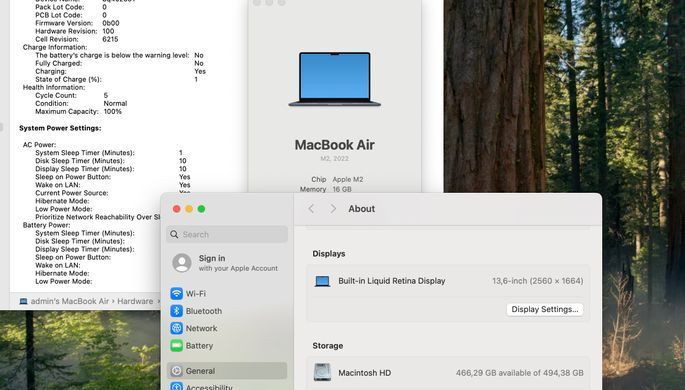The width and height of the screenshot is (685, 390).
Task: Select Battery Power heading
Action: click(46, 225)
